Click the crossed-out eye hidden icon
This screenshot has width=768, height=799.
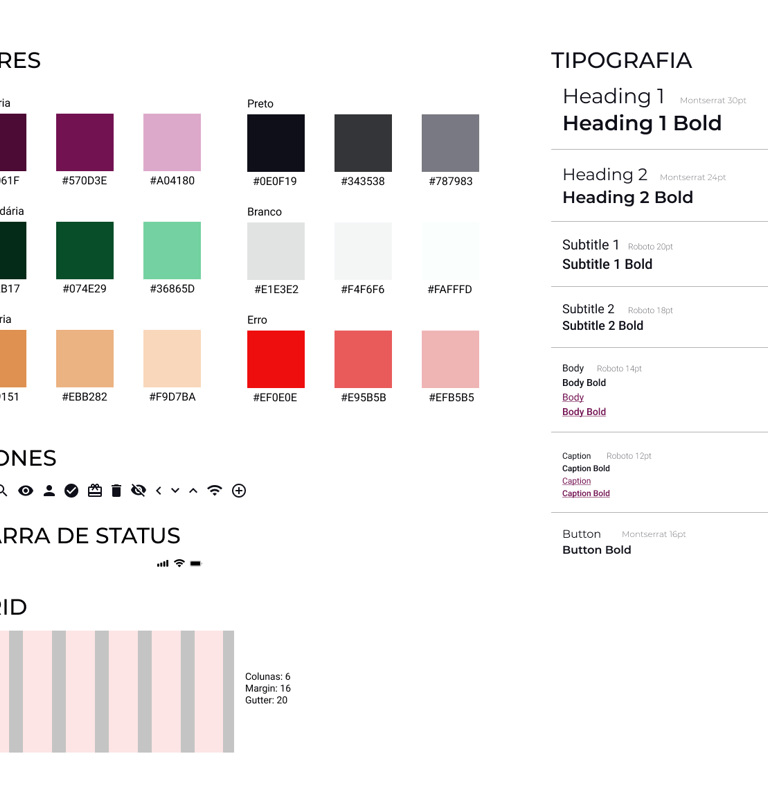pyautogui.click(x=138, y=490)
